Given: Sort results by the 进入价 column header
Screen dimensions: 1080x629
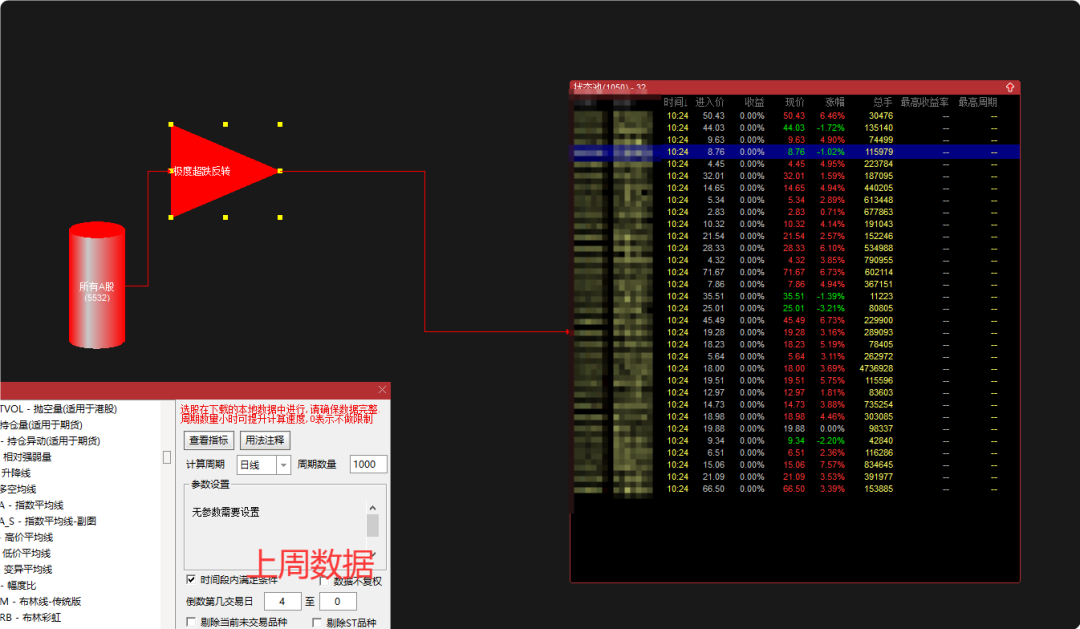Looking at the screenshot, I should click(x=709, y=102).
